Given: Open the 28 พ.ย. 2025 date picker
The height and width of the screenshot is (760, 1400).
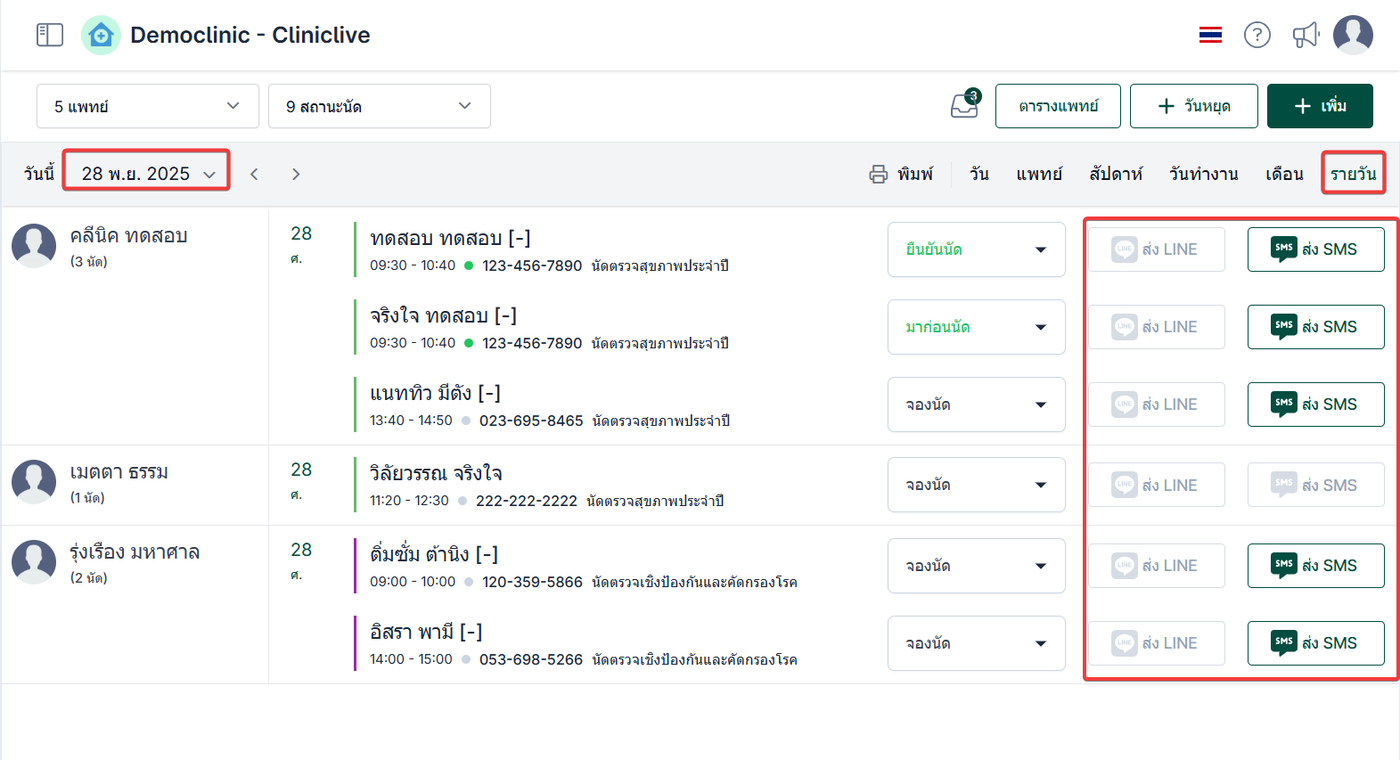Looking at the screenshot, I should coord(148,174).
